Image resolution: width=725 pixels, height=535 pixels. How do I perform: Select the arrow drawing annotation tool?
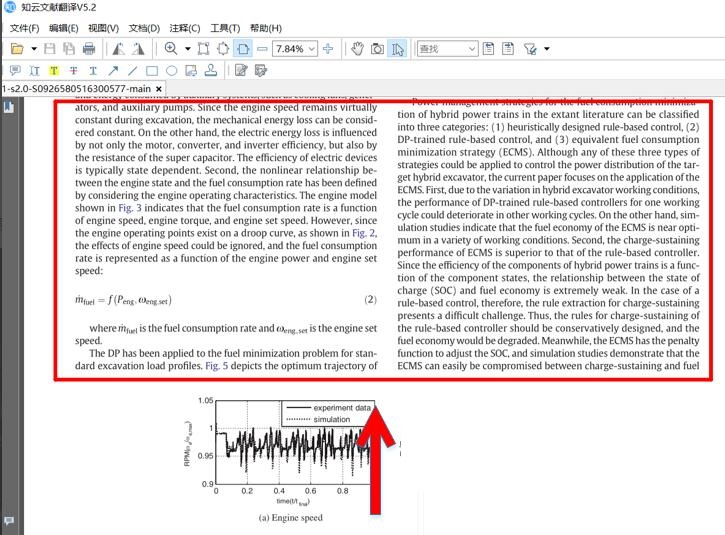coord(113,71)
